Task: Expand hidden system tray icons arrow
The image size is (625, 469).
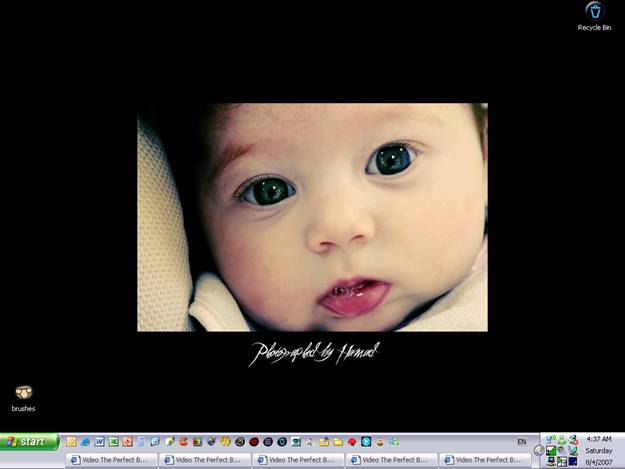Action: 539,450
